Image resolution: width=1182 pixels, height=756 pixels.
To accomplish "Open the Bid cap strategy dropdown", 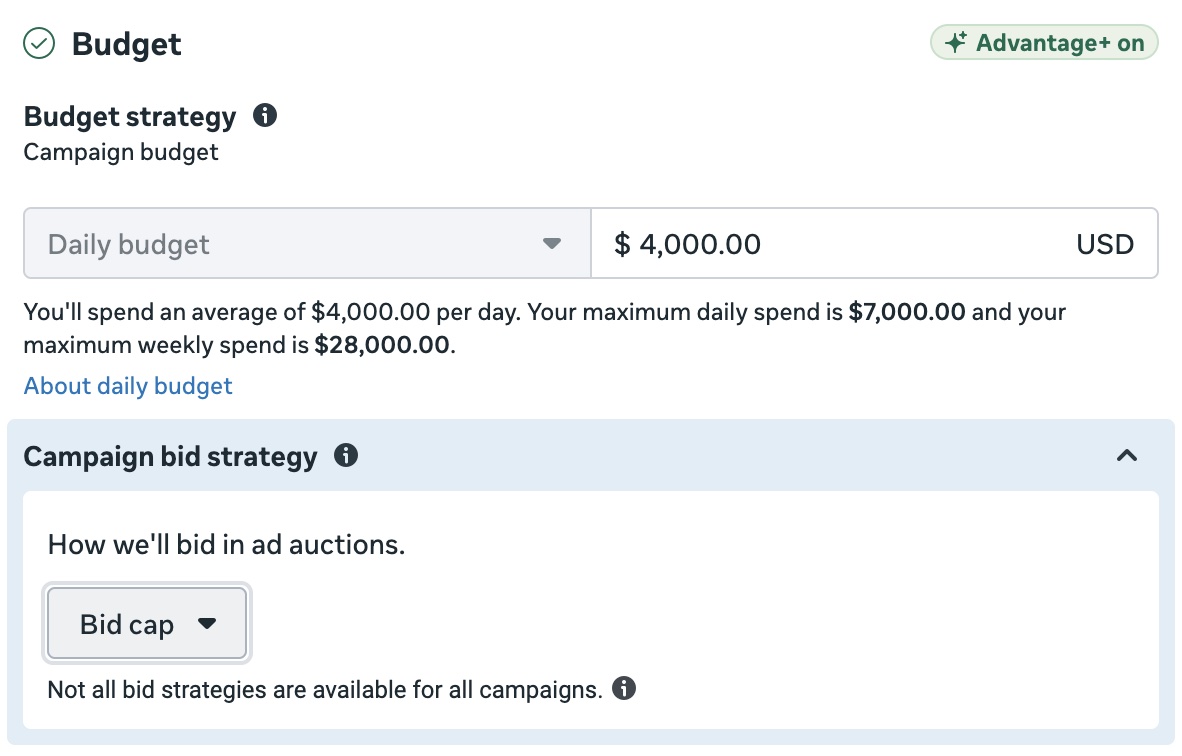I will pyautogui.click(x=147, y=623).
